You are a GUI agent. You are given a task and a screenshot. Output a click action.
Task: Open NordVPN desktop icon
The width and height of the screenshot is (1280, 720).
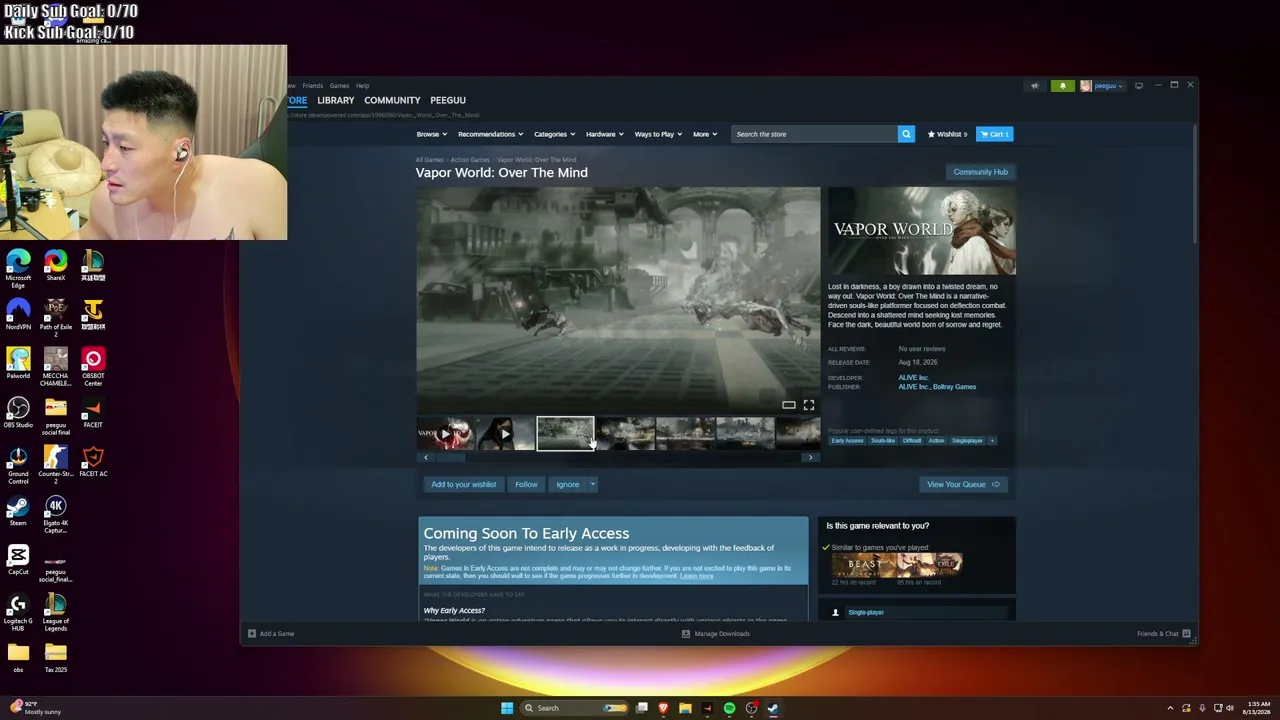[x=18, y=315]
